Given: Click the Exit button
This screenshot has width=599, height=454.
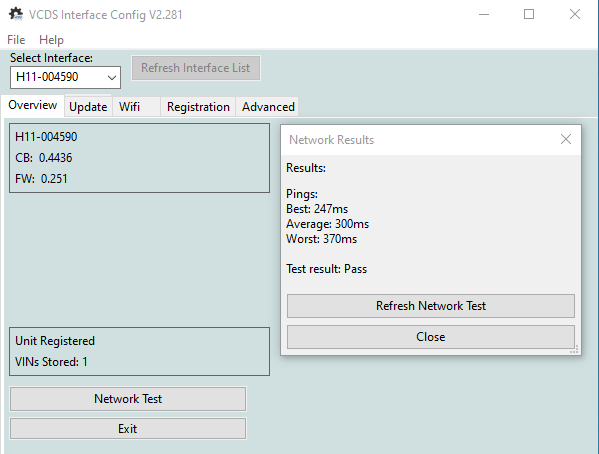Looking at the screenshot, I should [x=128, y=429].
